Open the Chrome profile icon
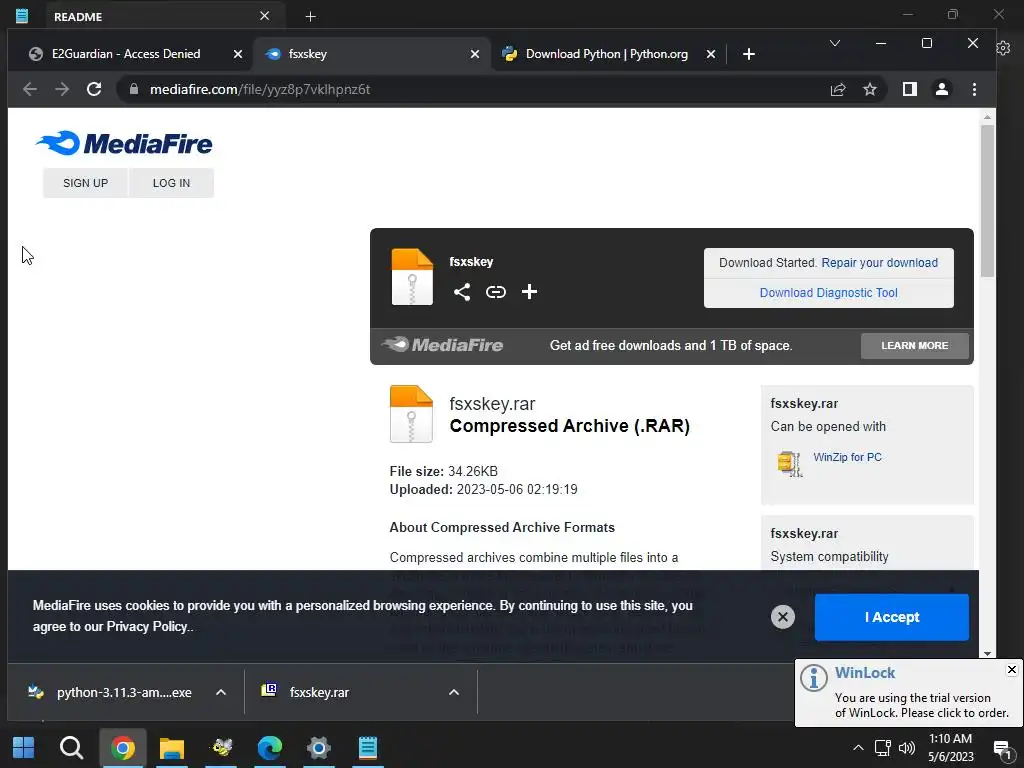This screenshot has width=1024, height=768. click(942, 89)
